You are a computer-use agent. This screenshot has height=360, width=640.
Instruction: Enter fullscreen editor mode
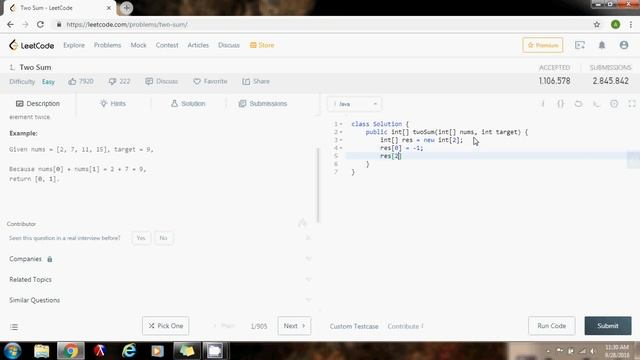[x=632, y=104]
